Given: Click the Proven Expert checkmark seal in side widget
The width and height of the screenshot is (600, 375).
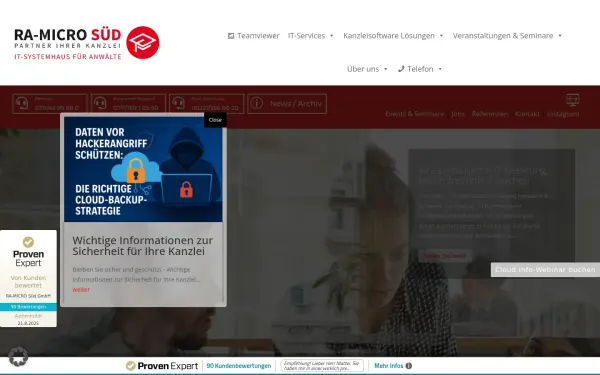Looking at the screenshot, I should pyautogui.click(x=28, y=242).
